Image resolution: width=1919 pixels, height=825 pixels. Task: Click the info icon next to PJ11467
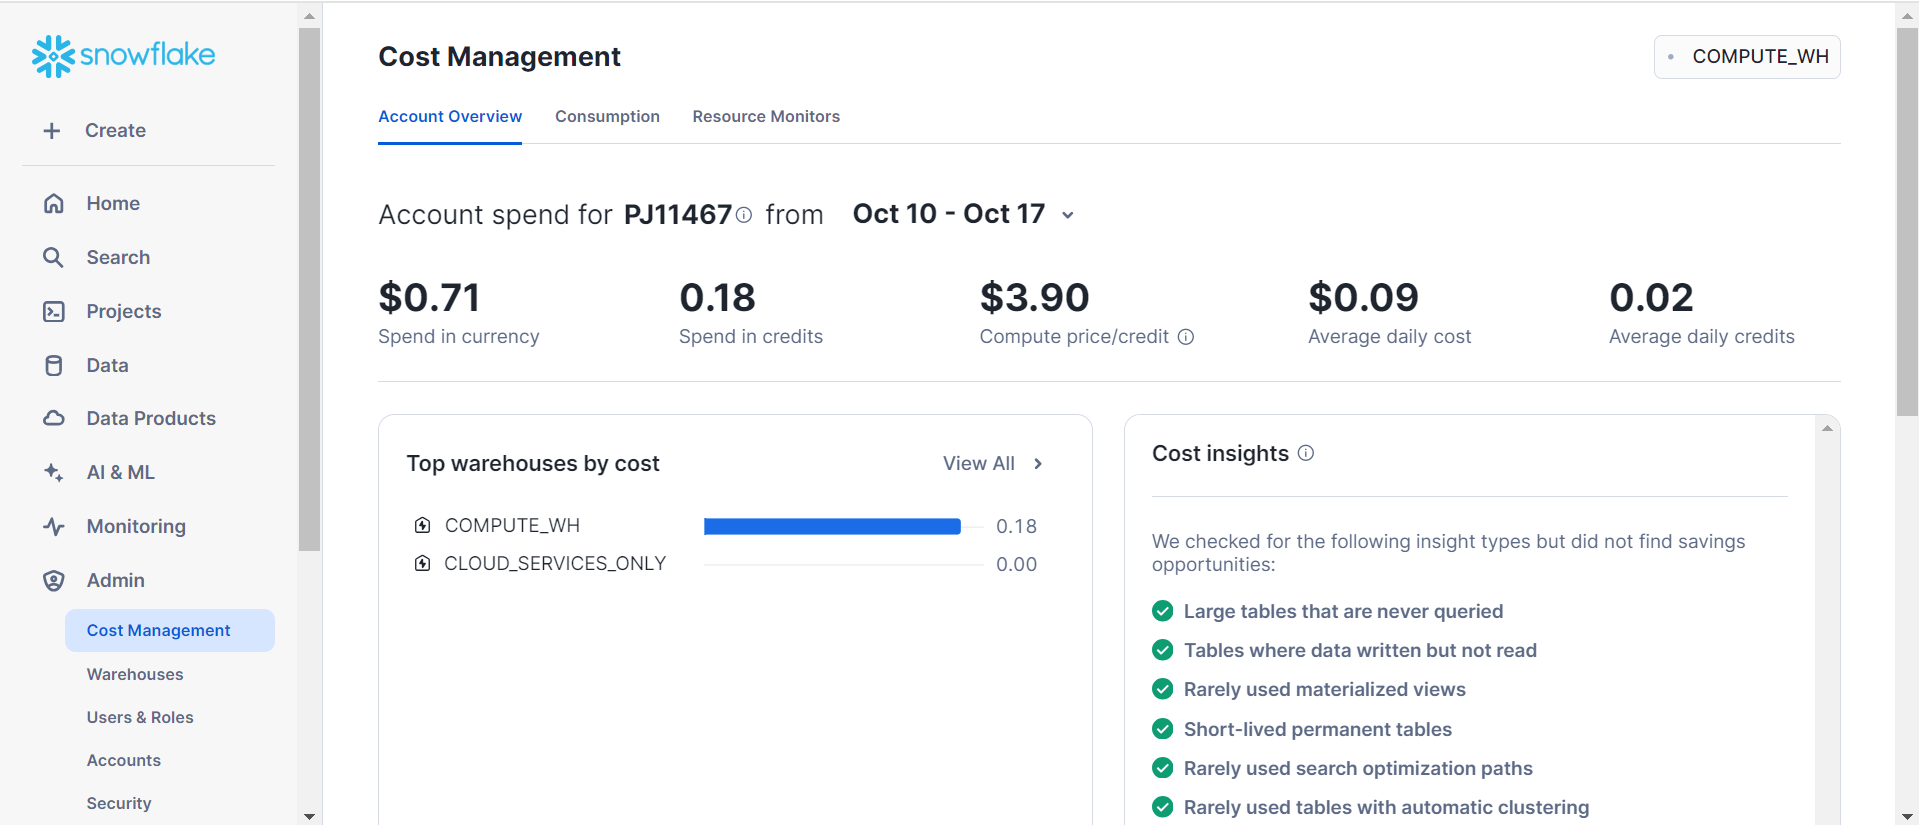coord(744,215)
